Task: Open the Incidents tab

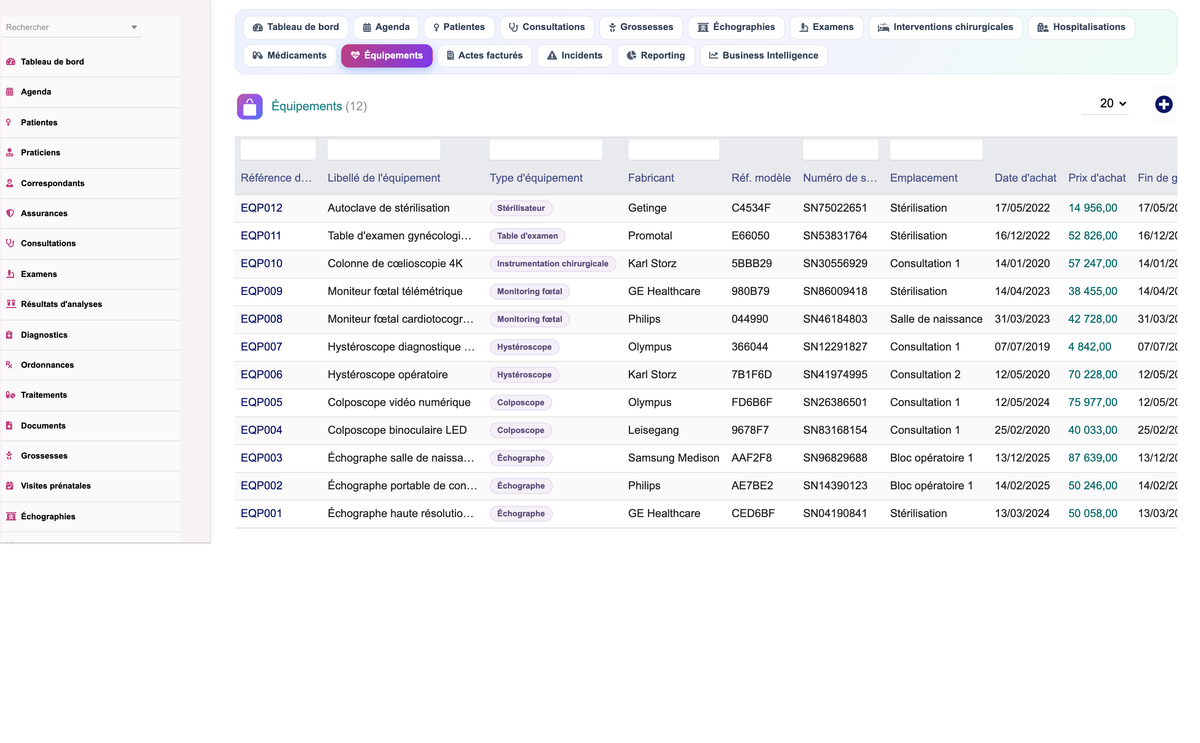Action: tap(575, 55)
